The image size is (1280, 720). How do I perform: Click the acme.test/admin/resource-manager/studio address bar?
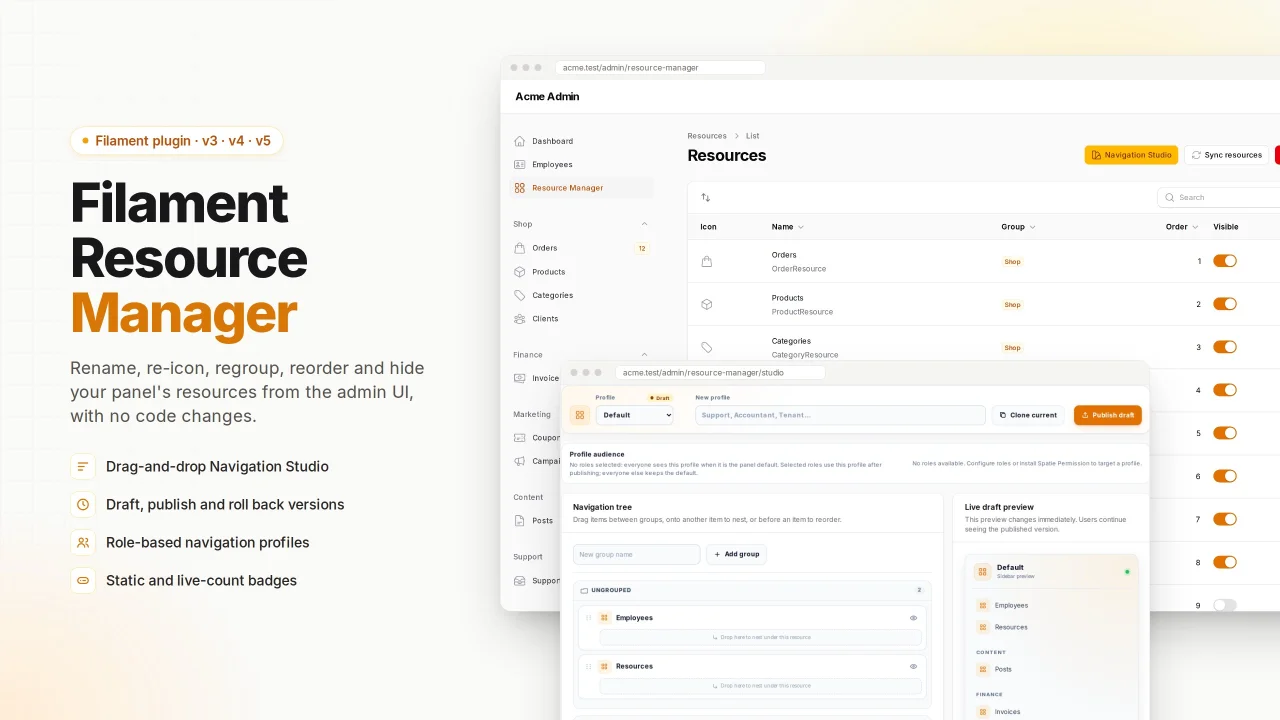click(x=720, y=372)
